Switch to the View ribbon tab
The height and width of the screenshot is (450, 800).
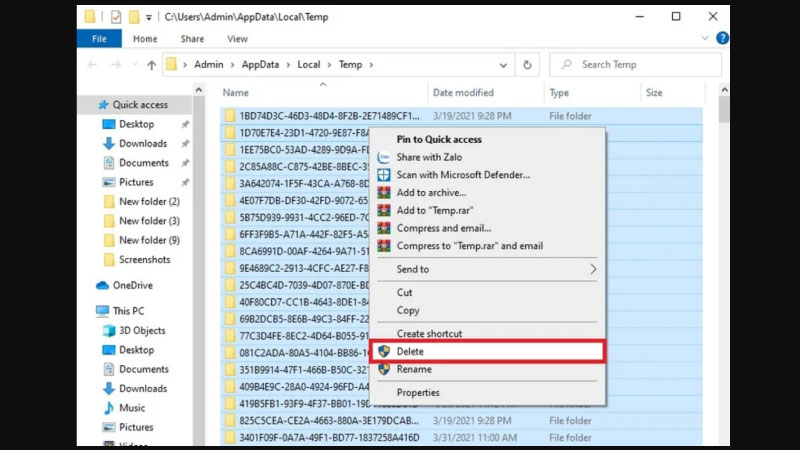coord(237,39)
